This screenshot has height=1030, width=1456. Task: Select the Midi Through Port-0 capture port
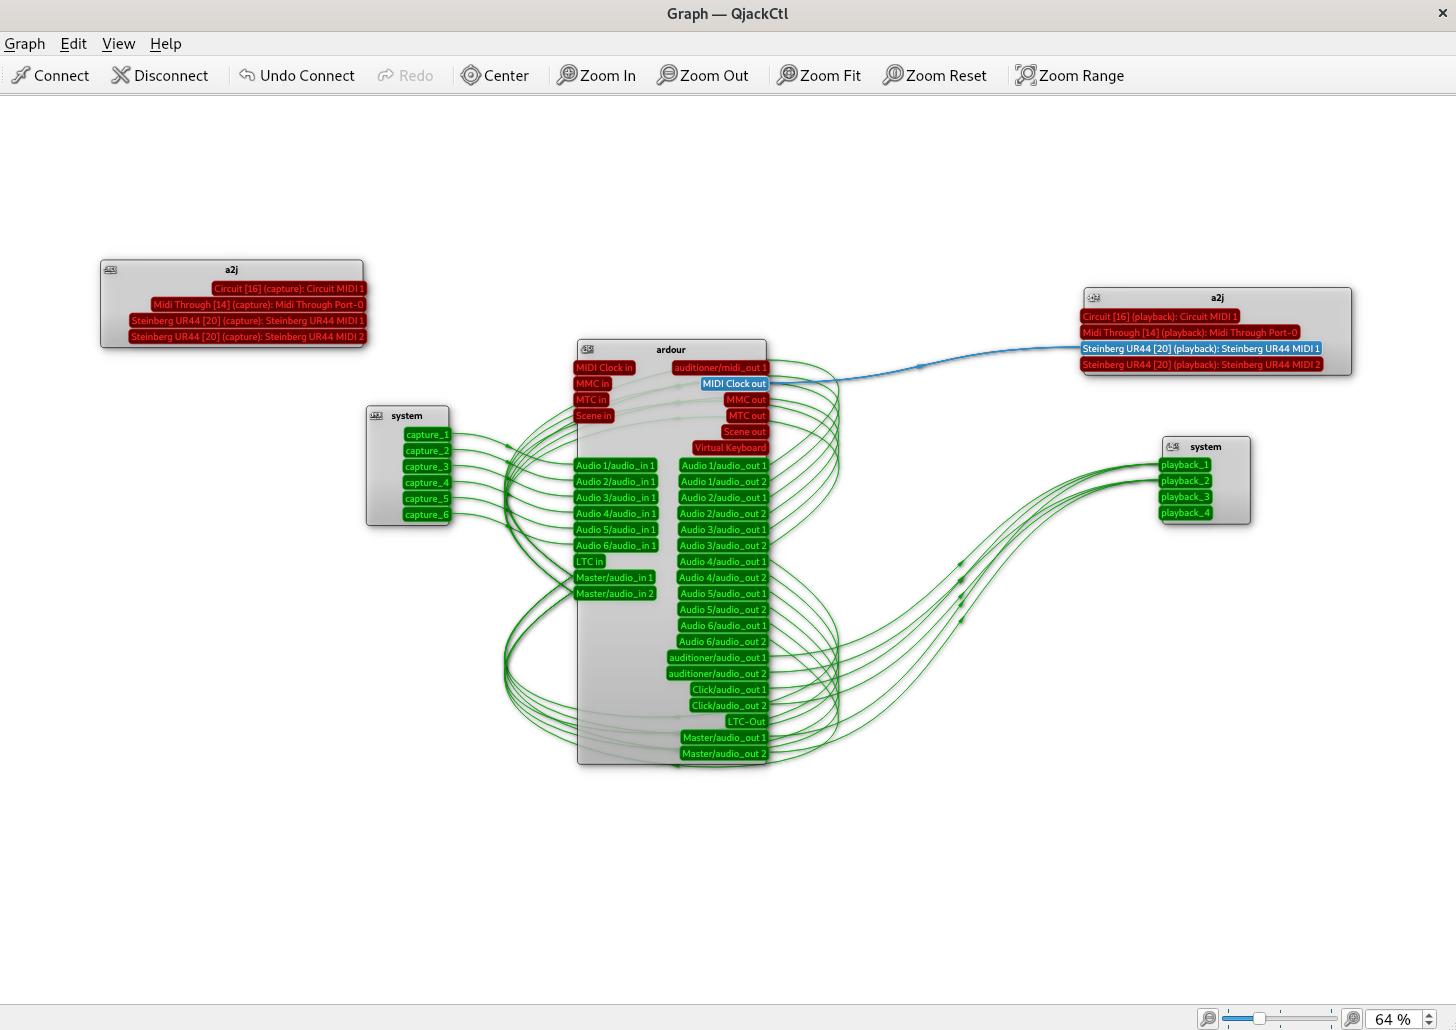point(259,304)
